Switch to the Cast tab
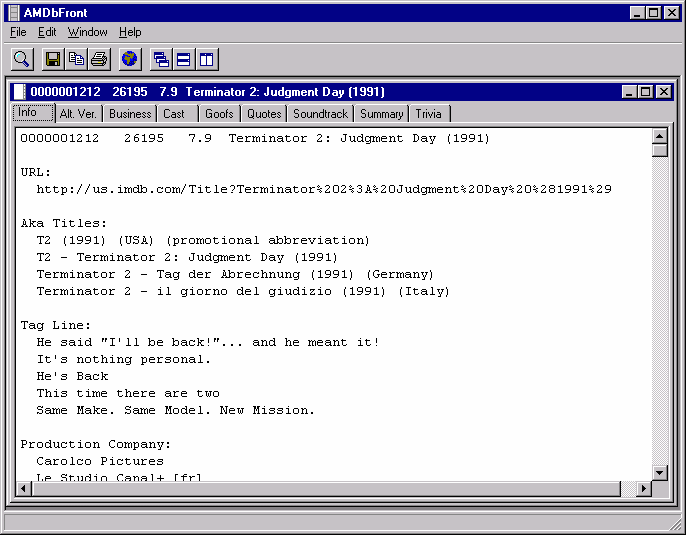686x535 pixels. pyautogui.click(x=178, y=114)
